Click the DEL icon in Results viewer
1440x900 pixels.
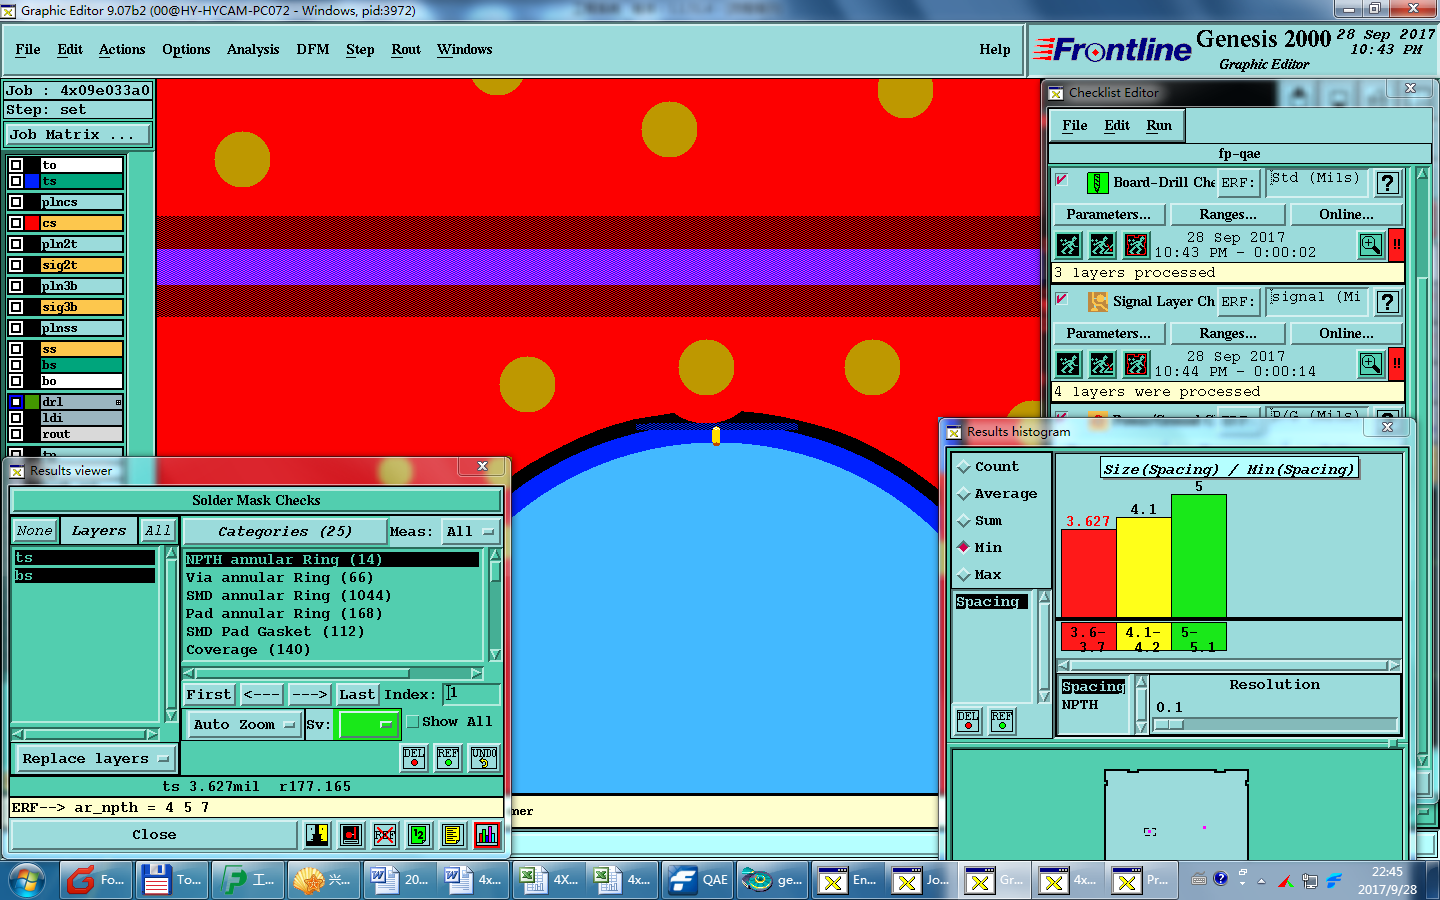tap(414, 758)
